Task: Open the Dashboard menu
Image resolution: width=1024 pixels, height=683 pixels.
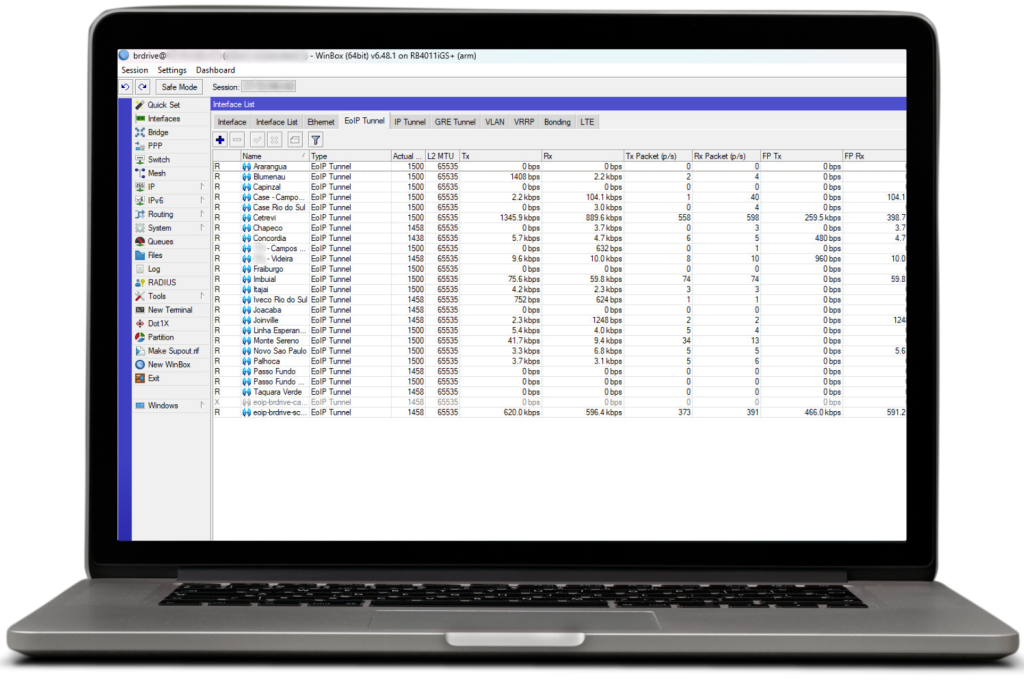Action: click(x=216, y=70)
